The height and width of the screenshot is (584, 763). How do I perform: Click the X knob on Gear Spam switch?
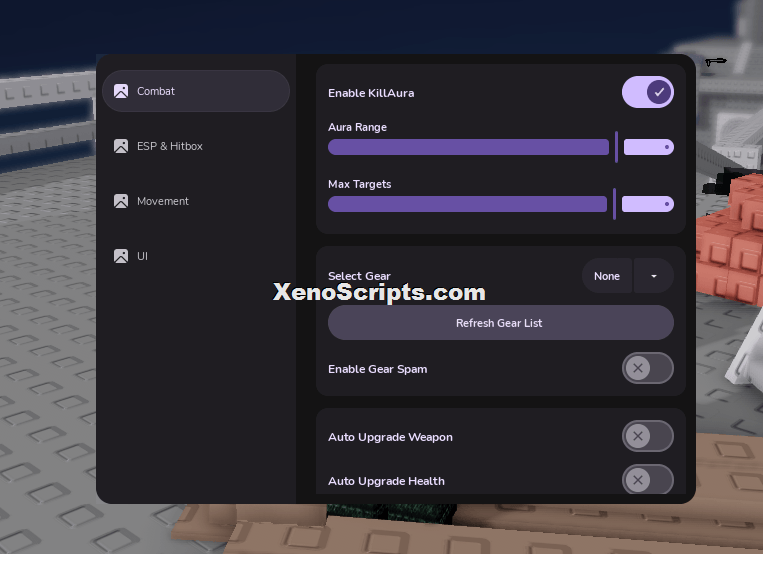pyautogui.click(x=637, y=368)
